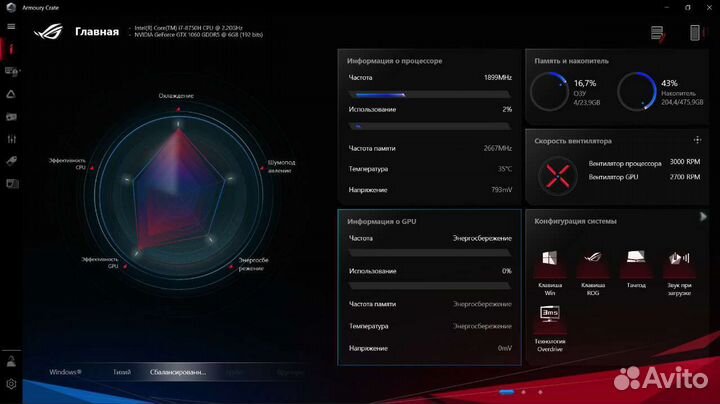Open Aura Sync triangle icon in sidebar
This screenshot has height=404, width=720.
click(11, 94)
